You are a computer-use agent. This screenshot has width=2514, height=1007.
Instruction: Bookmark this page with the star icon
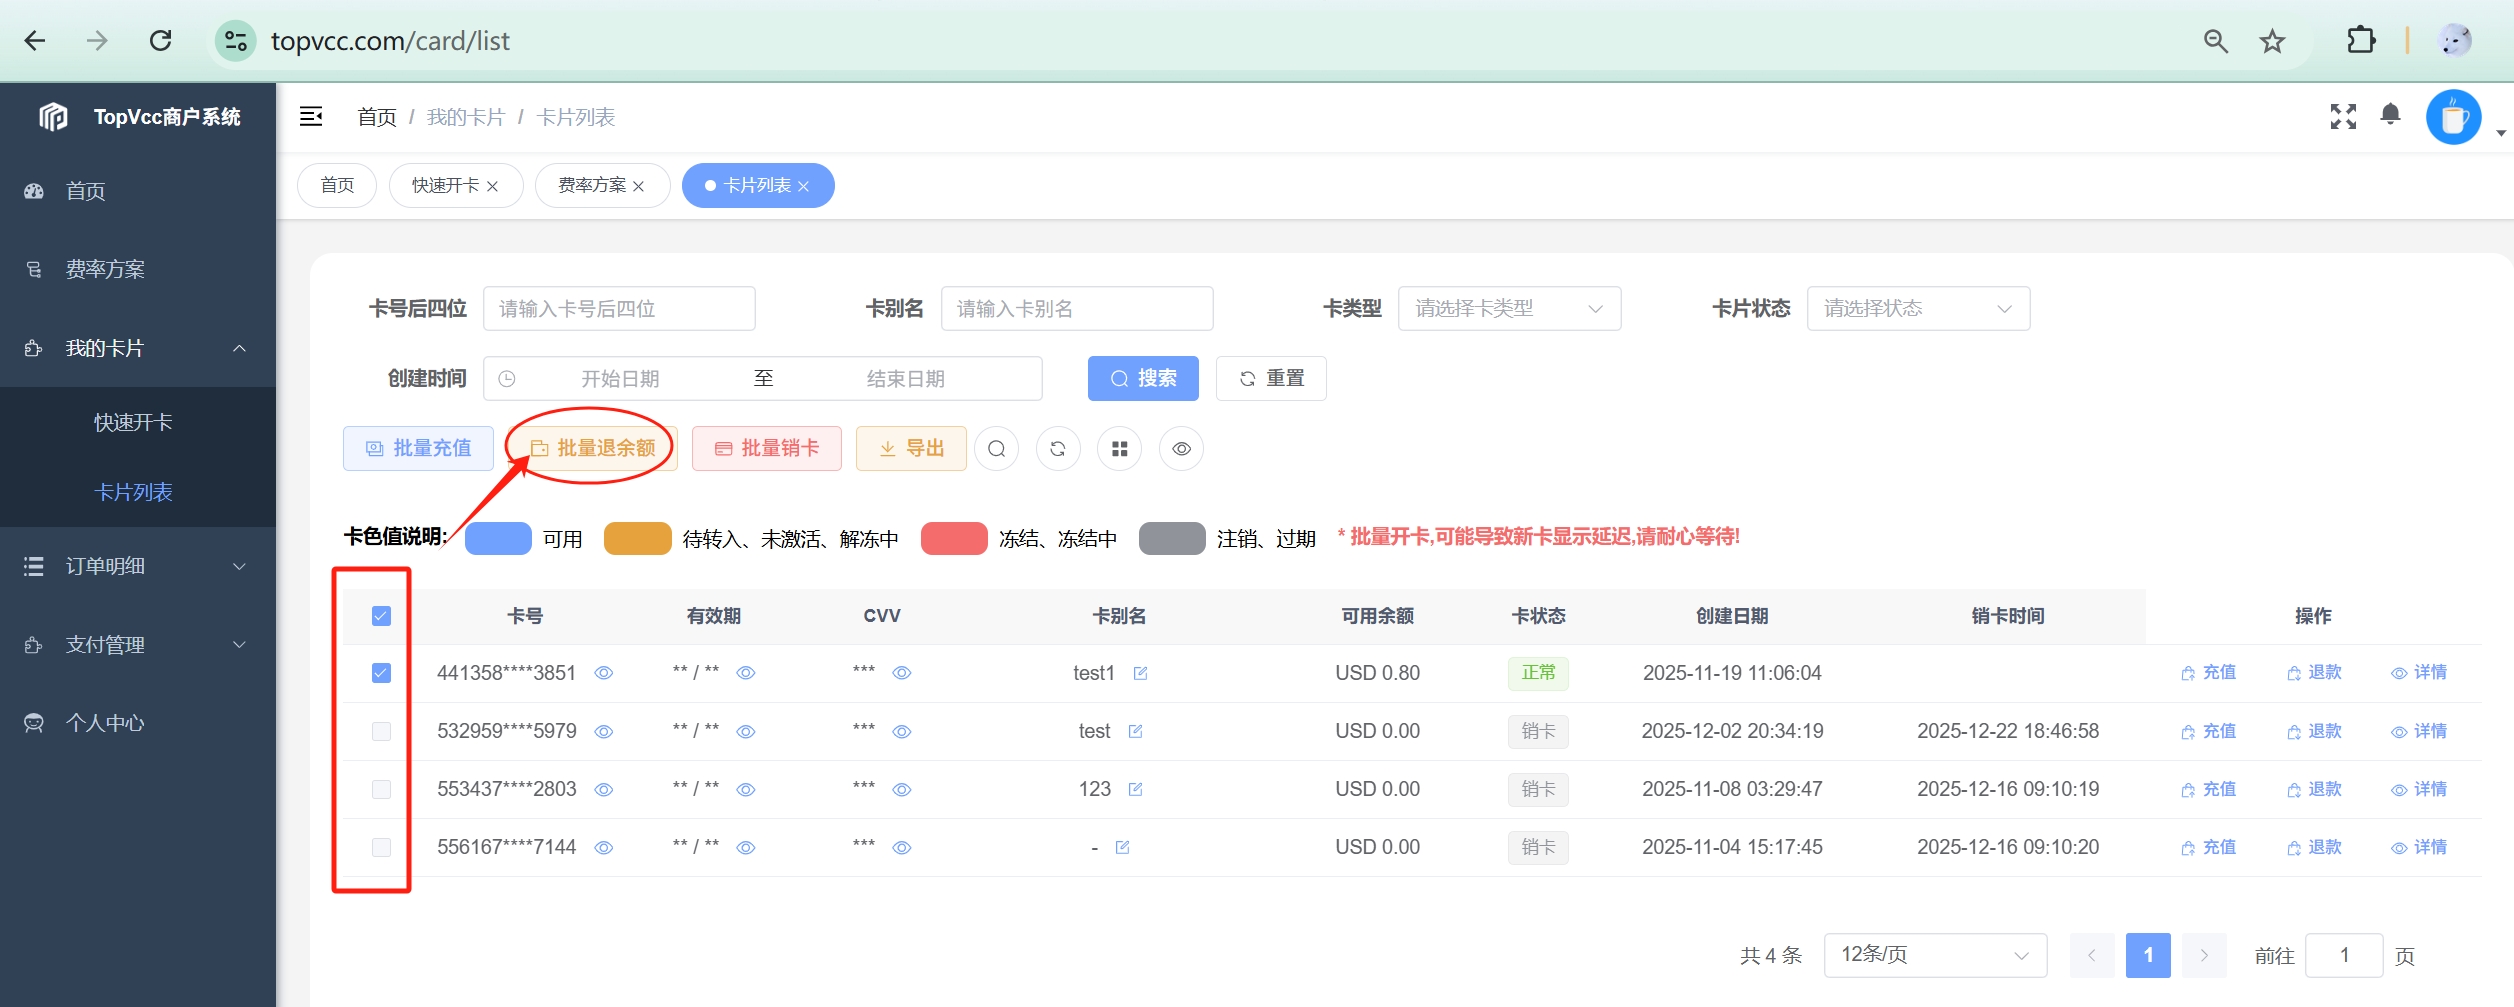coord(2272,41)
